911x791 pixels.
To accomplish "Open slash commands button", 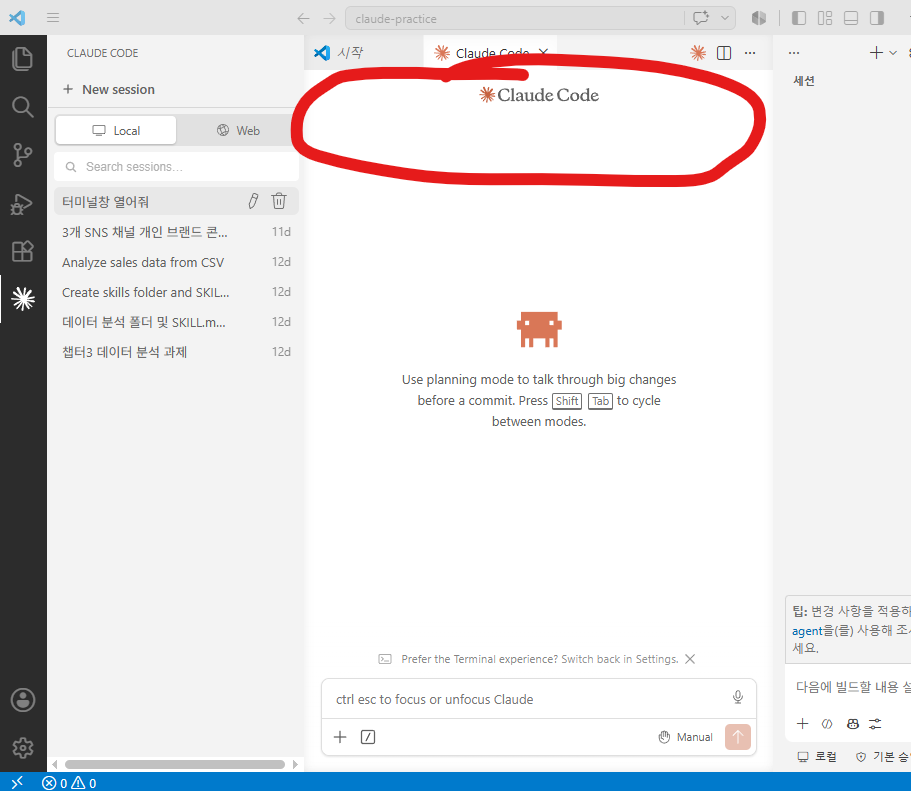I will [368, 737].
